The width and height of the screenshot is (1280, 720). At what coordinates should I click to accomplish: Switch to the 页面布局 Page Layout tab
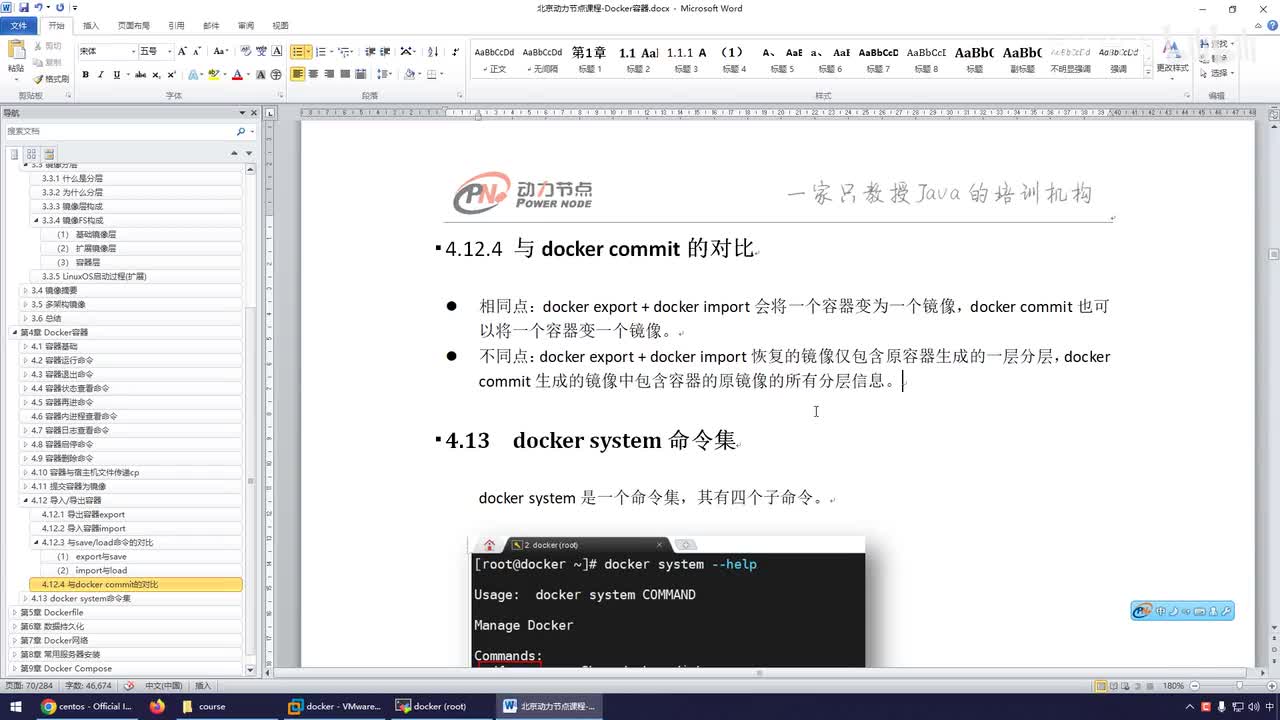pos(134,25)
